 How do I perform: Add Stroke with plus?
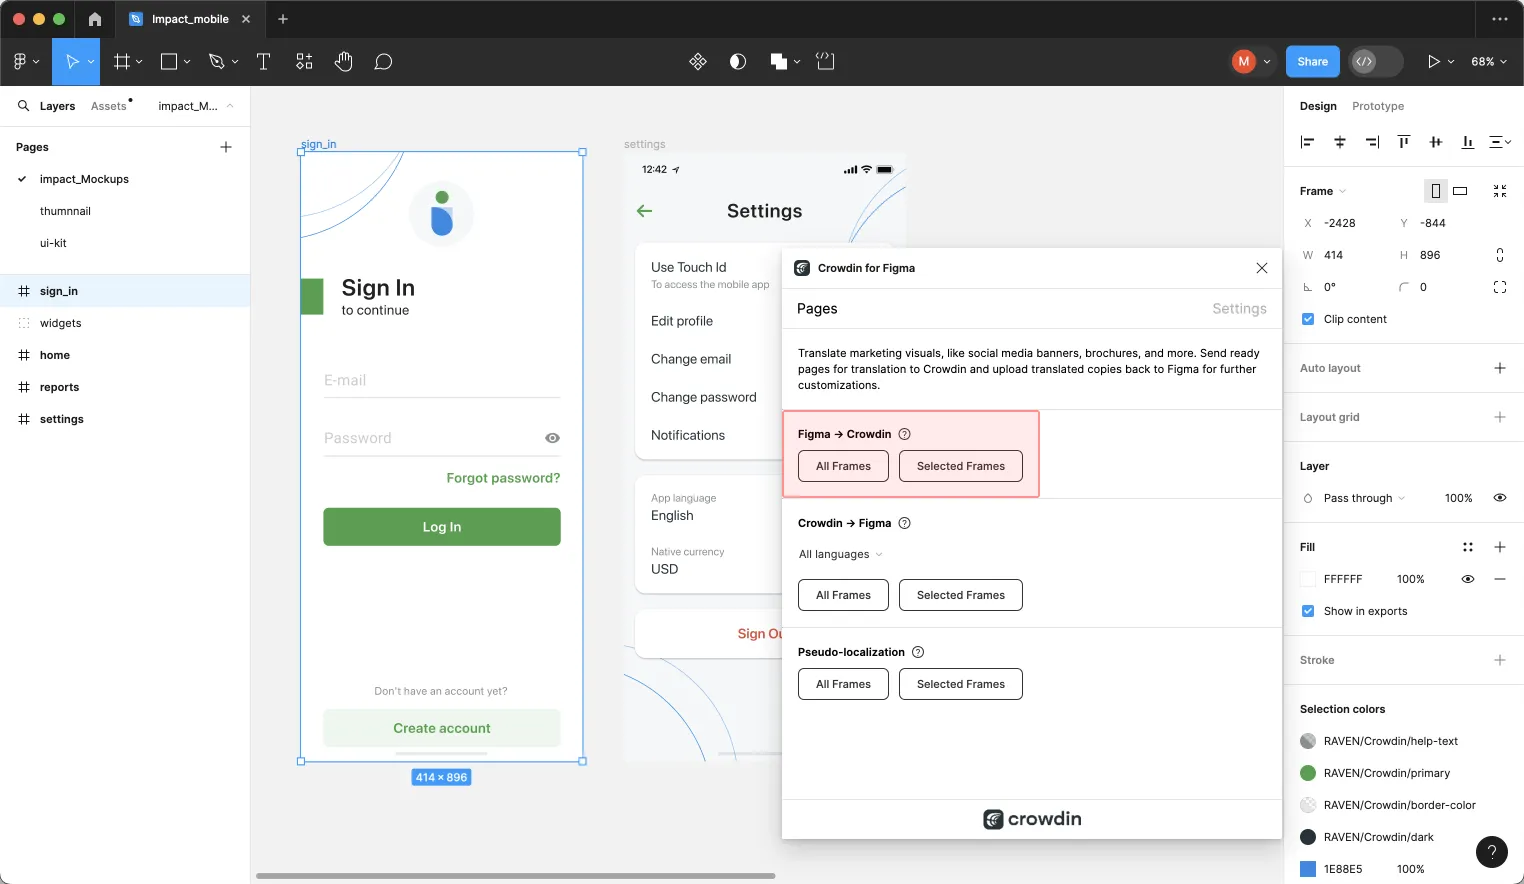tap(1500, 660)
